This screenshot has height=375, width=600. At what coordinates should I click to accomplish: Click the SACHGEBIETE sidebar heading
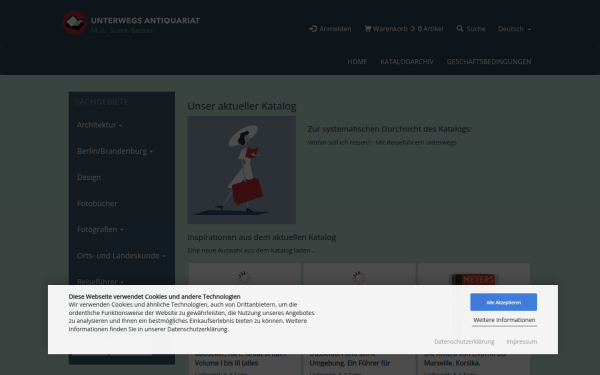click(101, 102)
